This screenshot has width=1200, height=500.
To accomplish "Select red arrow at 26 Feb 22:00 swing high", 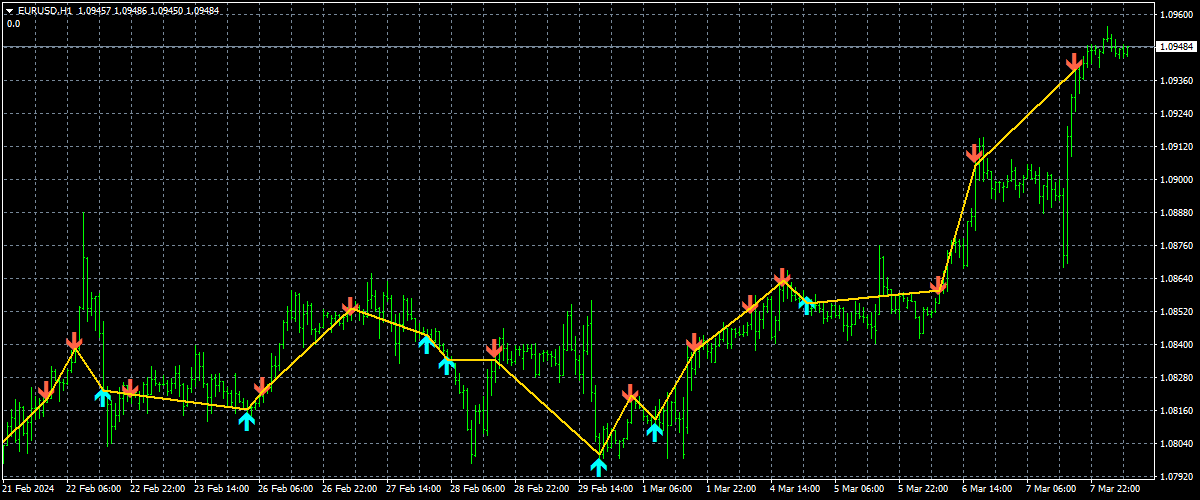I will point(350,305).
